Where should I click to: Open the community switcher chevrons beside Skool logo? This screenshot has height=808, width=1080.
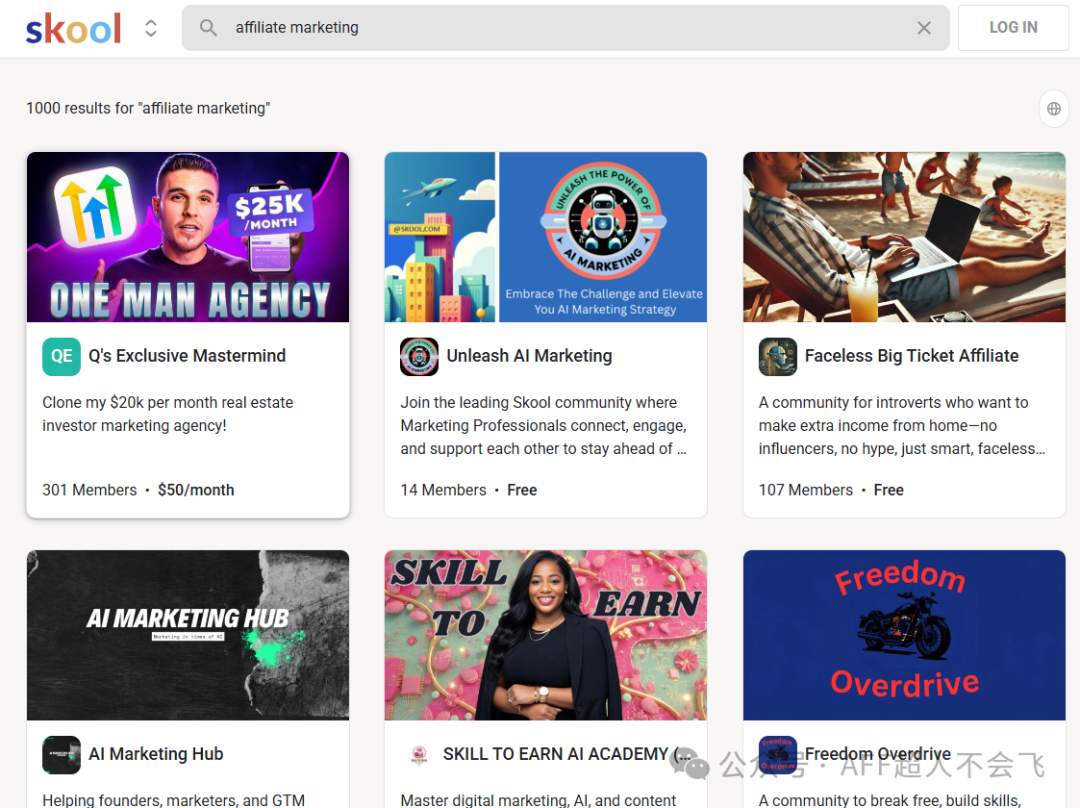click(151, 28)
